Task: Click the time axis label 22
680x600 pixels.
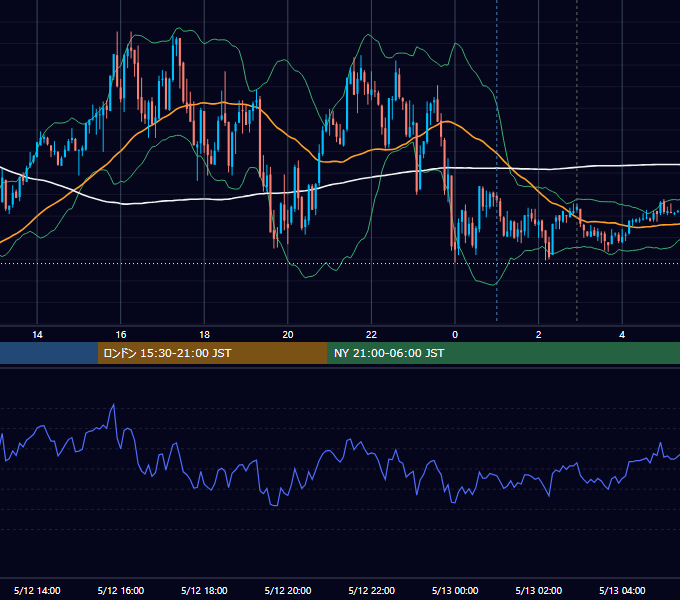Action: coord(371,335)
